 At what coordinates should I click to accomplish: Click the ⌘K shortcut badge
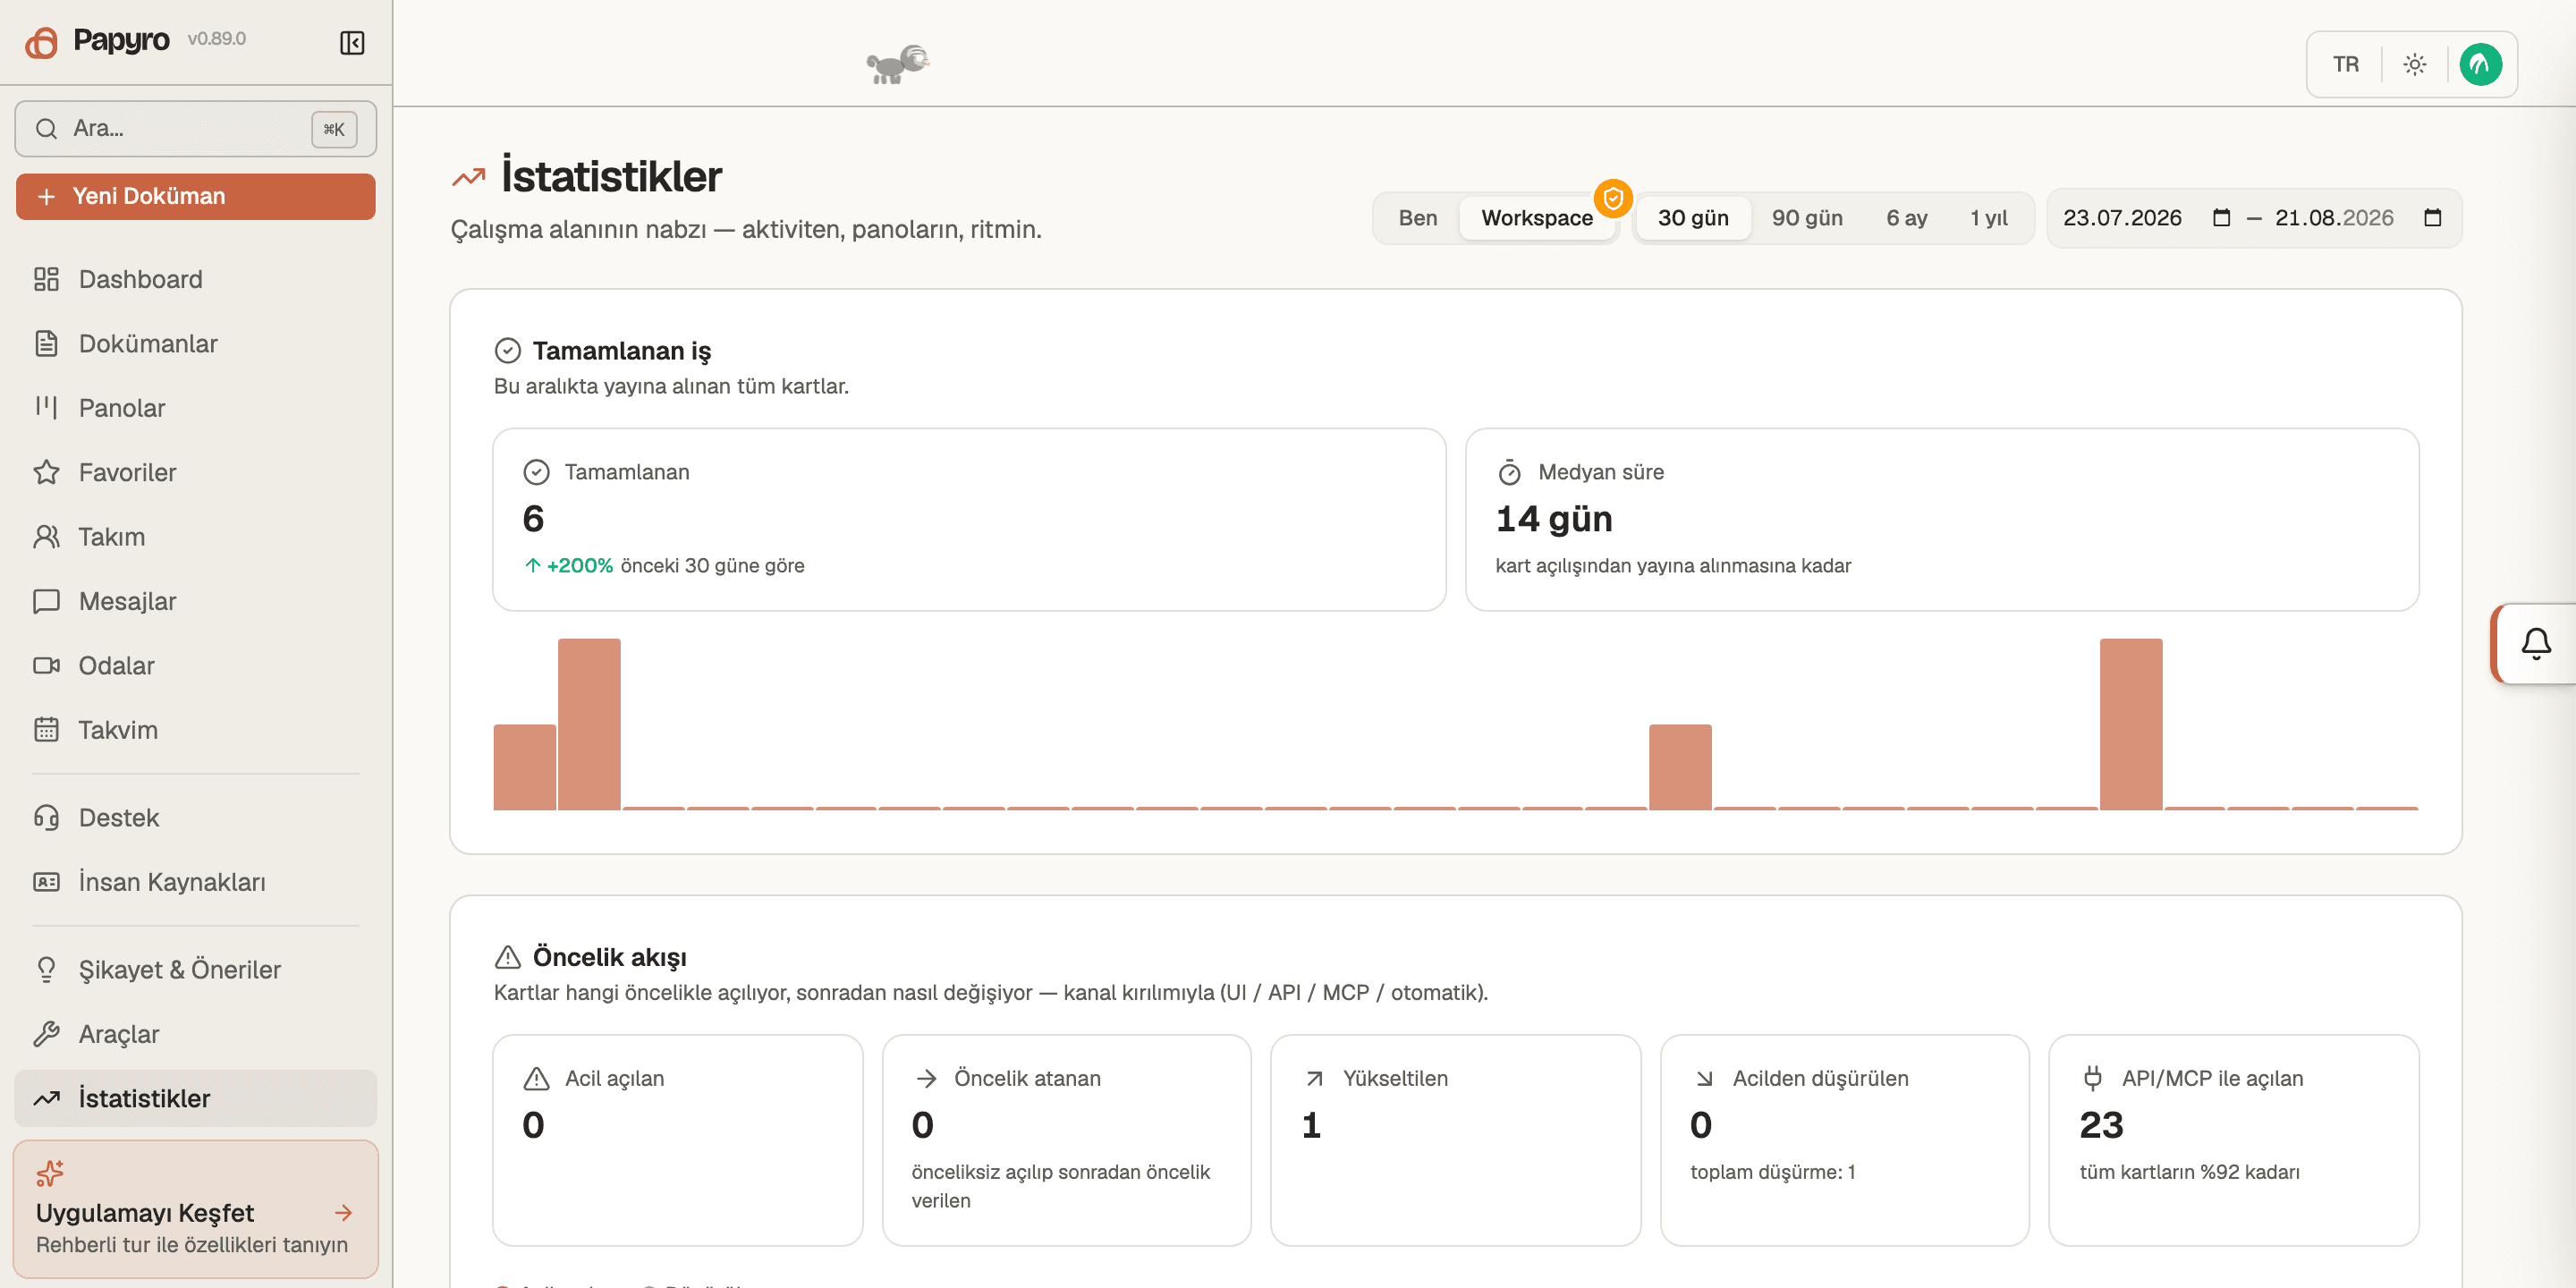tap(334, 129)
